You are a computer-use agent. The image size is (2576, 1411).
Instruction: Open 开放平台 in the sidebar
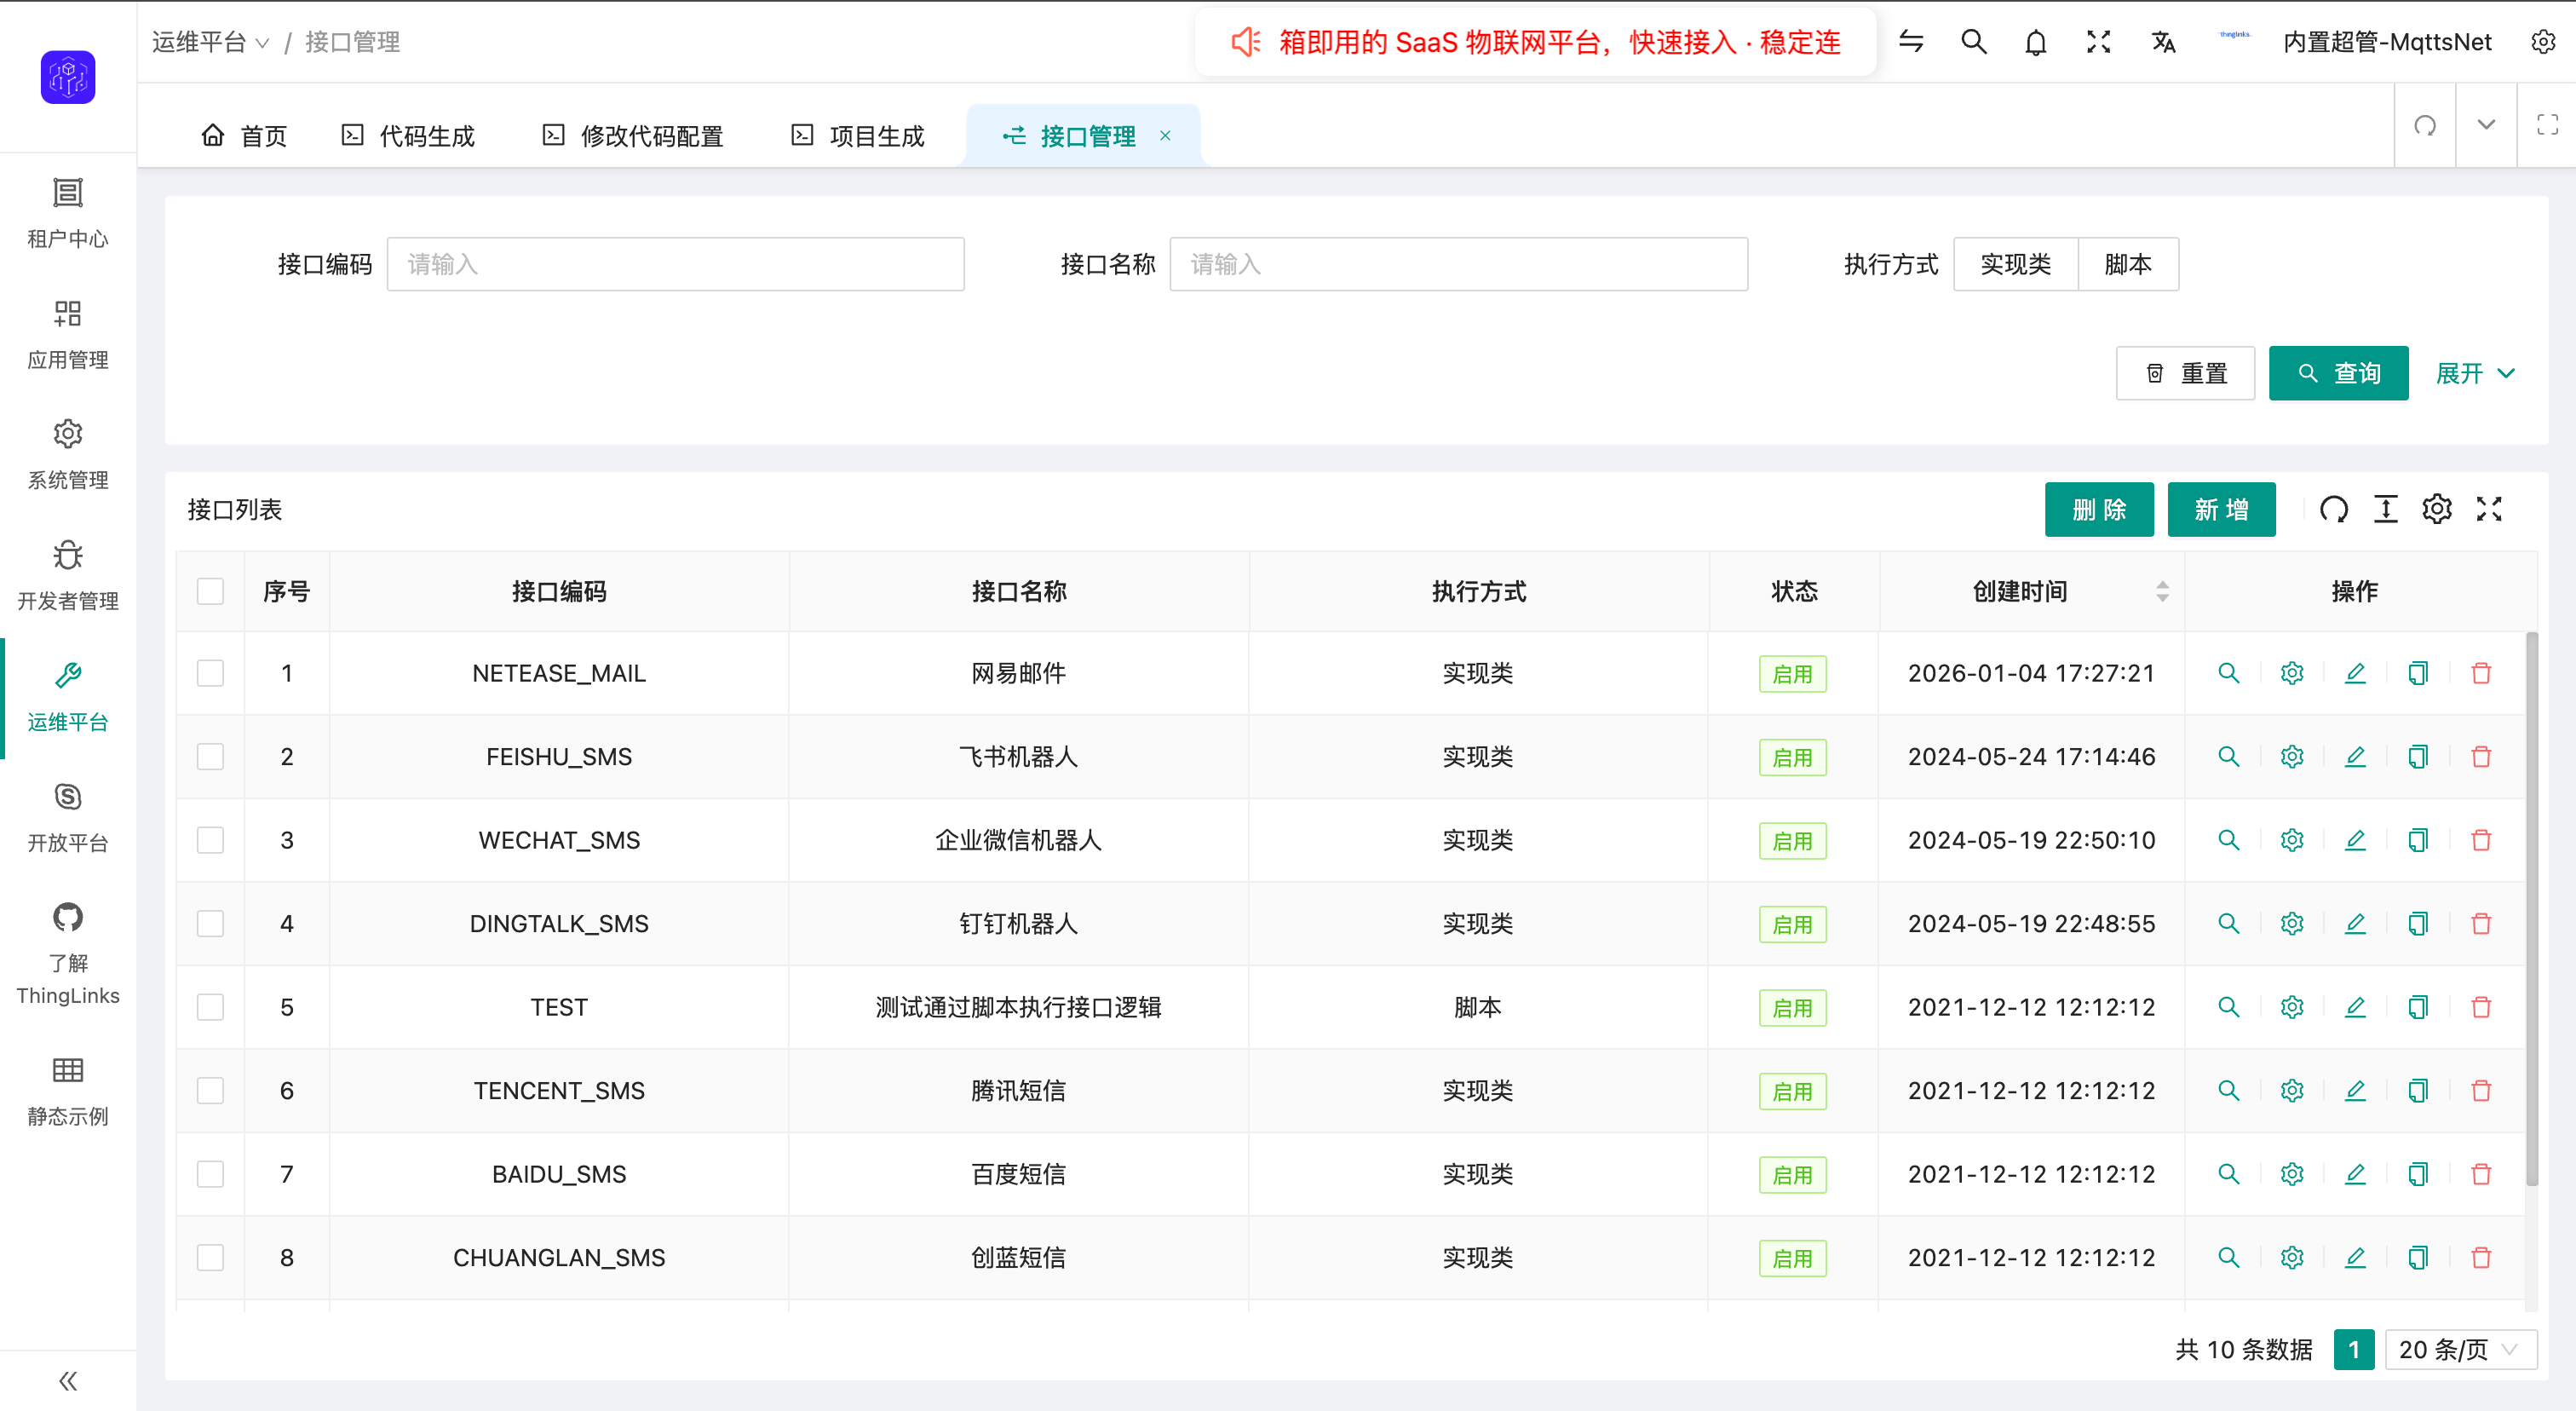(x=68, y=818)
